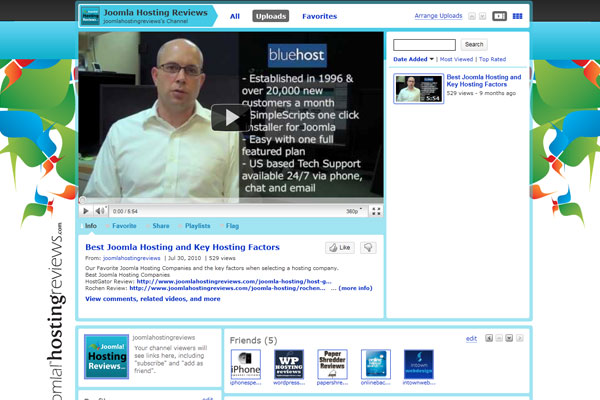Open the Rochen Review URL link

(227, 288)
